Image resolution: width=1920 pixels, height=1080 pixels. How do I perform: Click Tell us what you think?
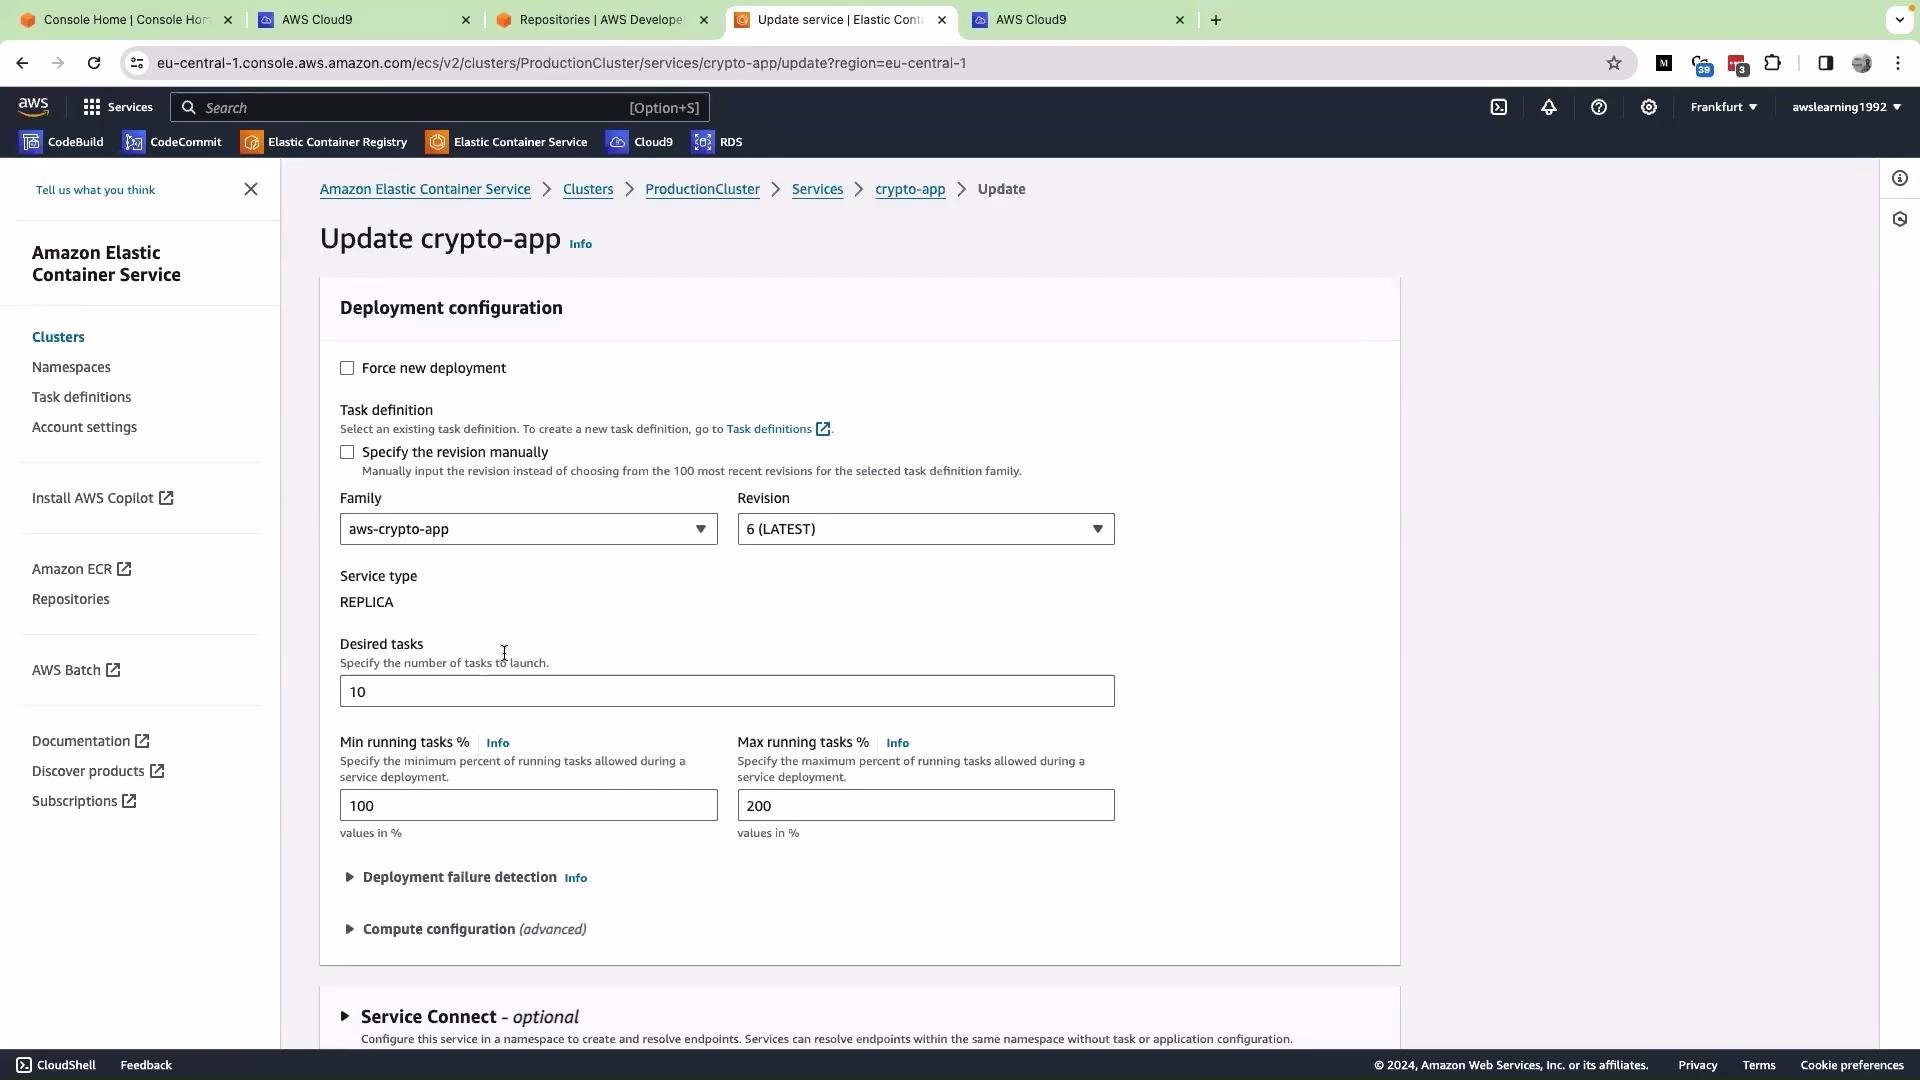click(95, 190)
